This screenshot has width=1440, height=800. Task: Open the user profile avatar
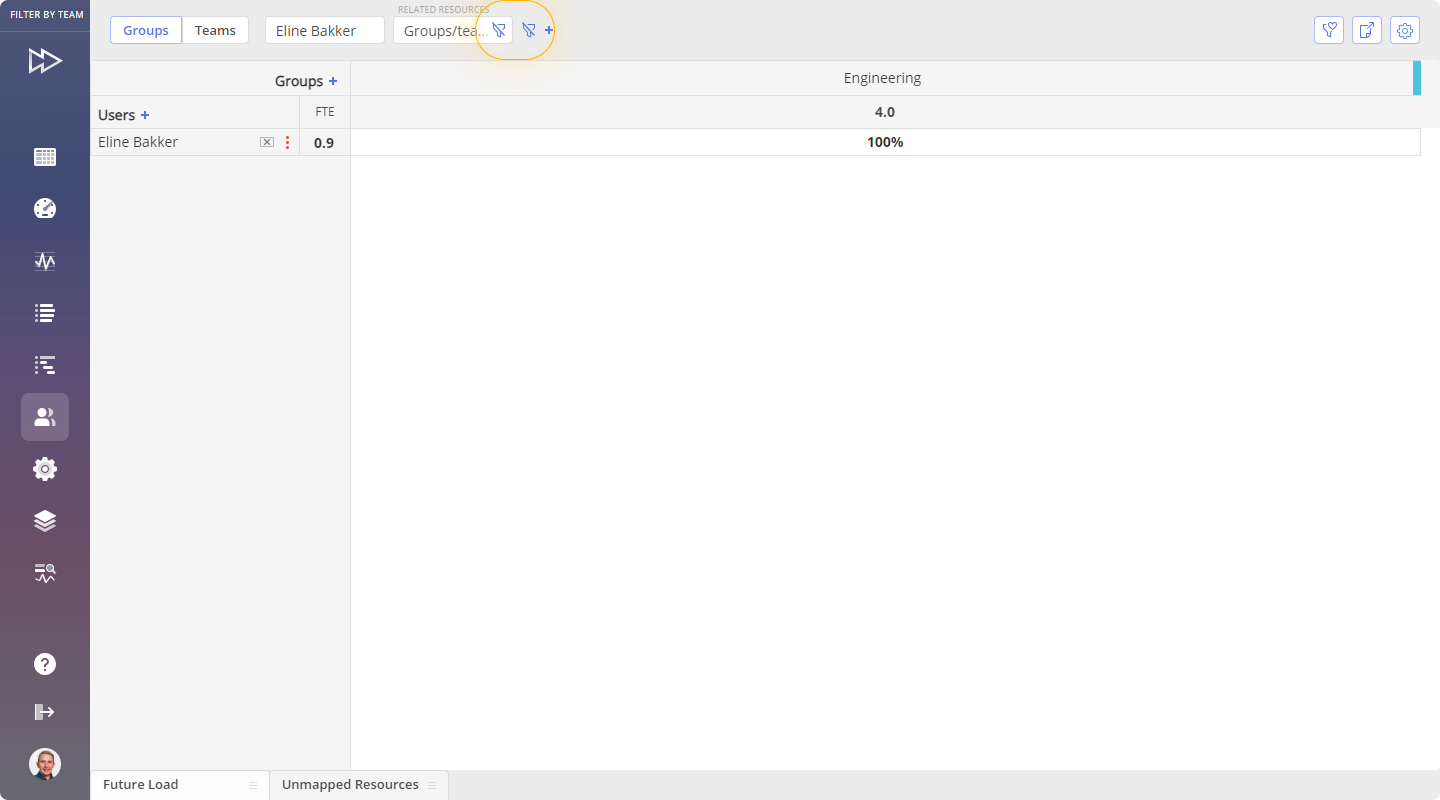pos(45,764)
